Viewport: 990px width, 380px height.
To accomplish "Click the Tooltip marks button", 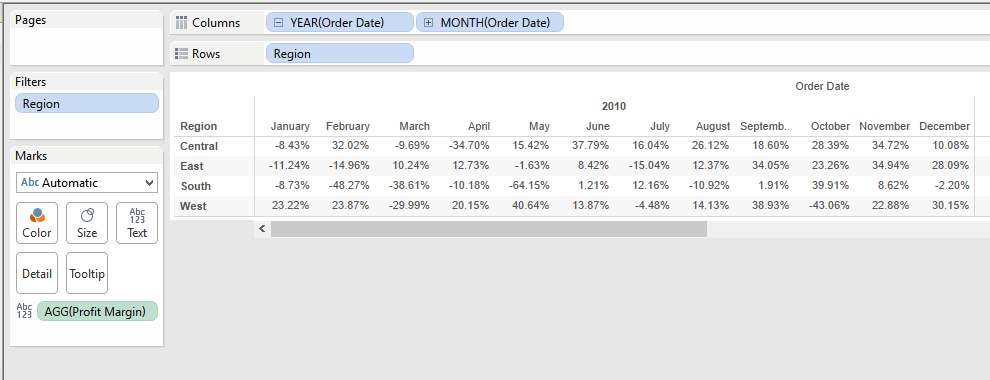I will [x=87, y=273].
